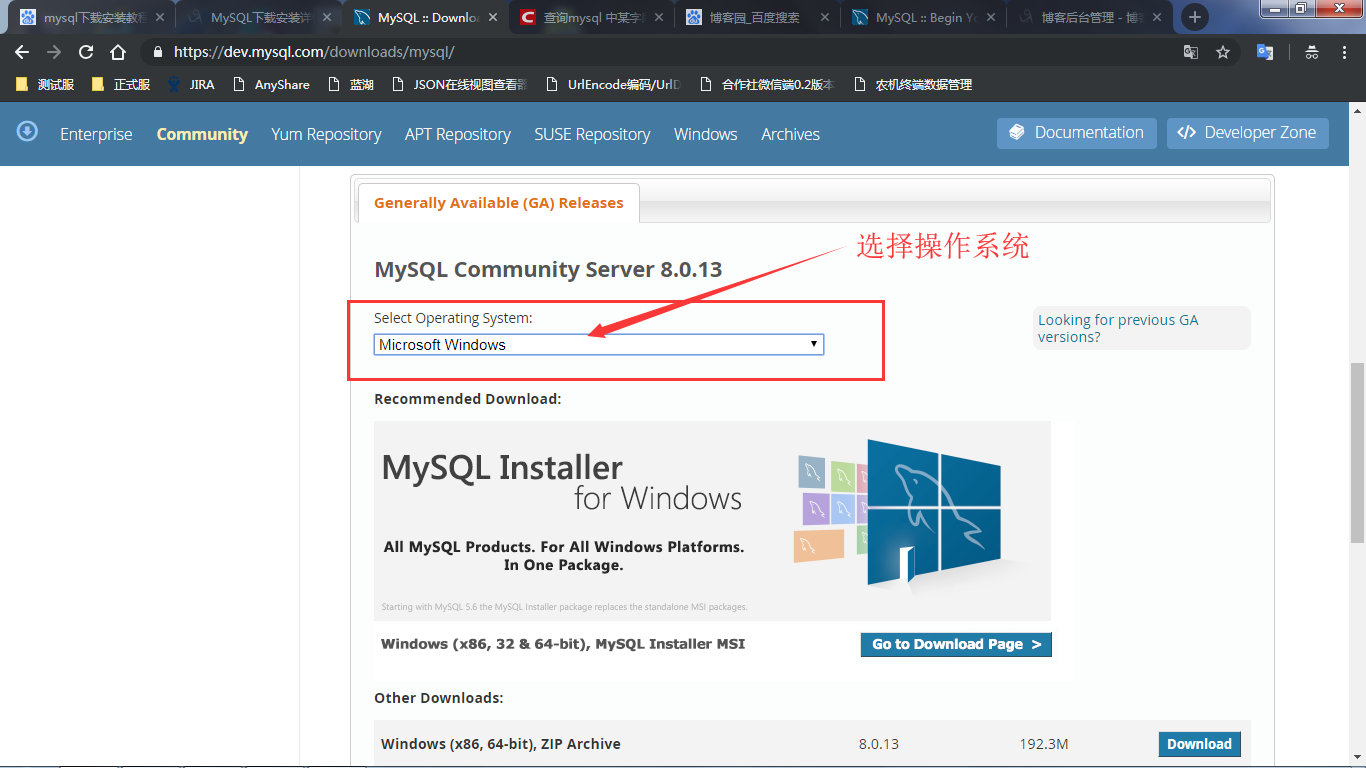1366x768 pixels.
Task: Click the MySQL Installer for Windows banner
Action: tap(712, 520)
